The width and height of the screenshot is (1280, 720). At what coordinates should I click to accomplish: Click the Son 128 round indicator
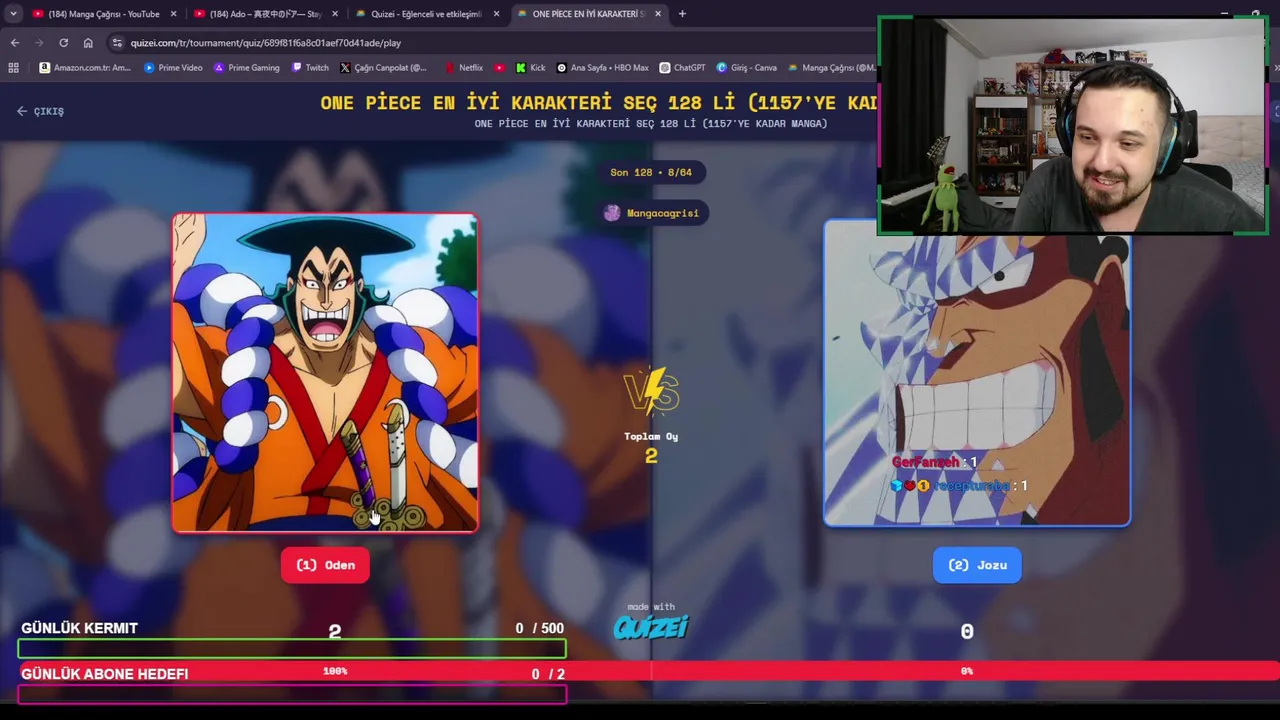(x=651, y=172)
